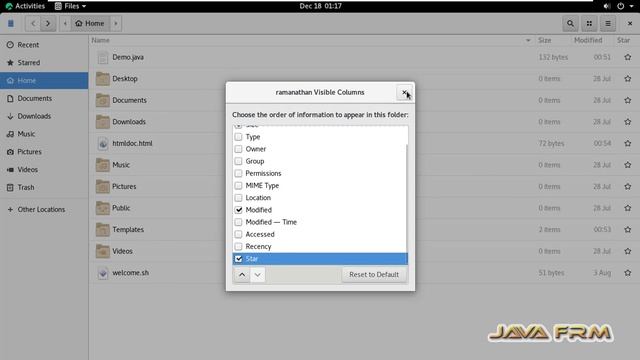Star the Music folder row

coord(628,165)
